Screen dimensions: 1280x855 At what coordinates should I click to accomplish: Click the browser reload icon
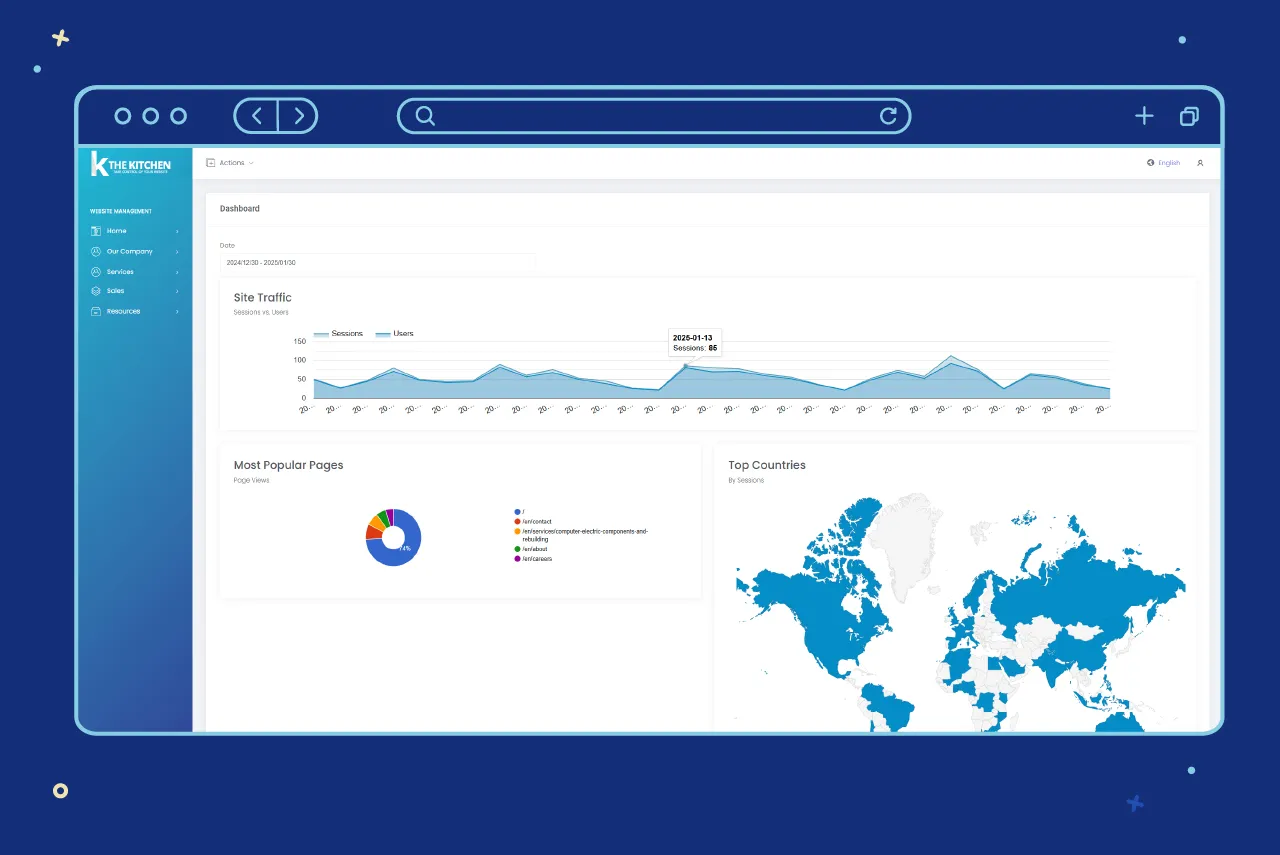pos(888,116)
